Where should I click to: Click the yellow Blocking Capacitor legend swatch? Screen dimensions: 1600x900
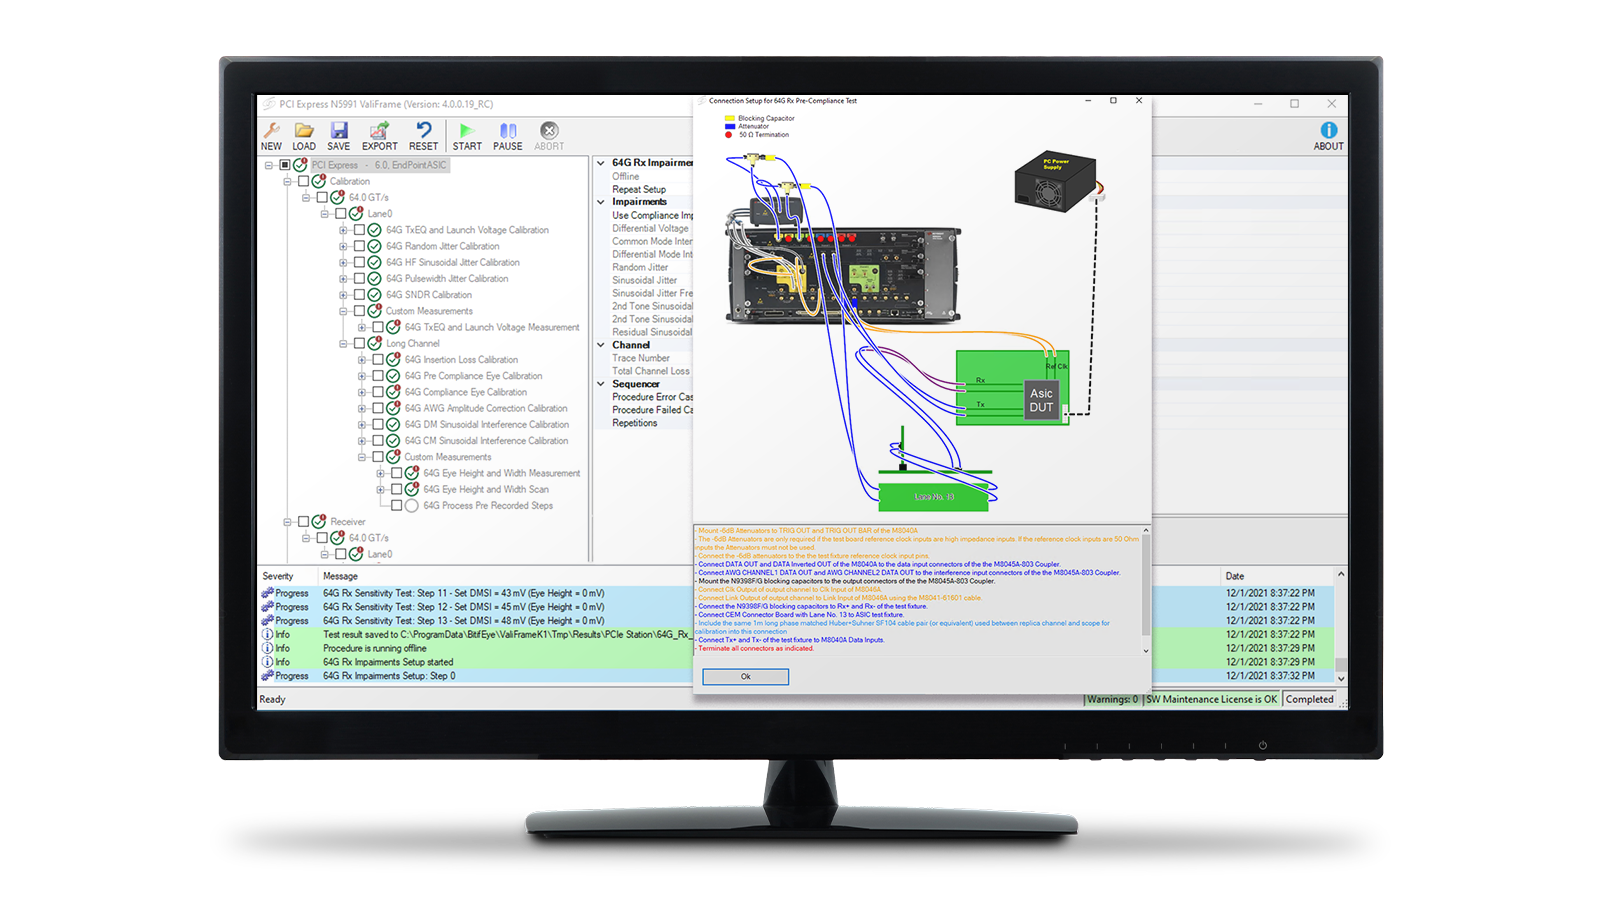click(x=728, y=118)
